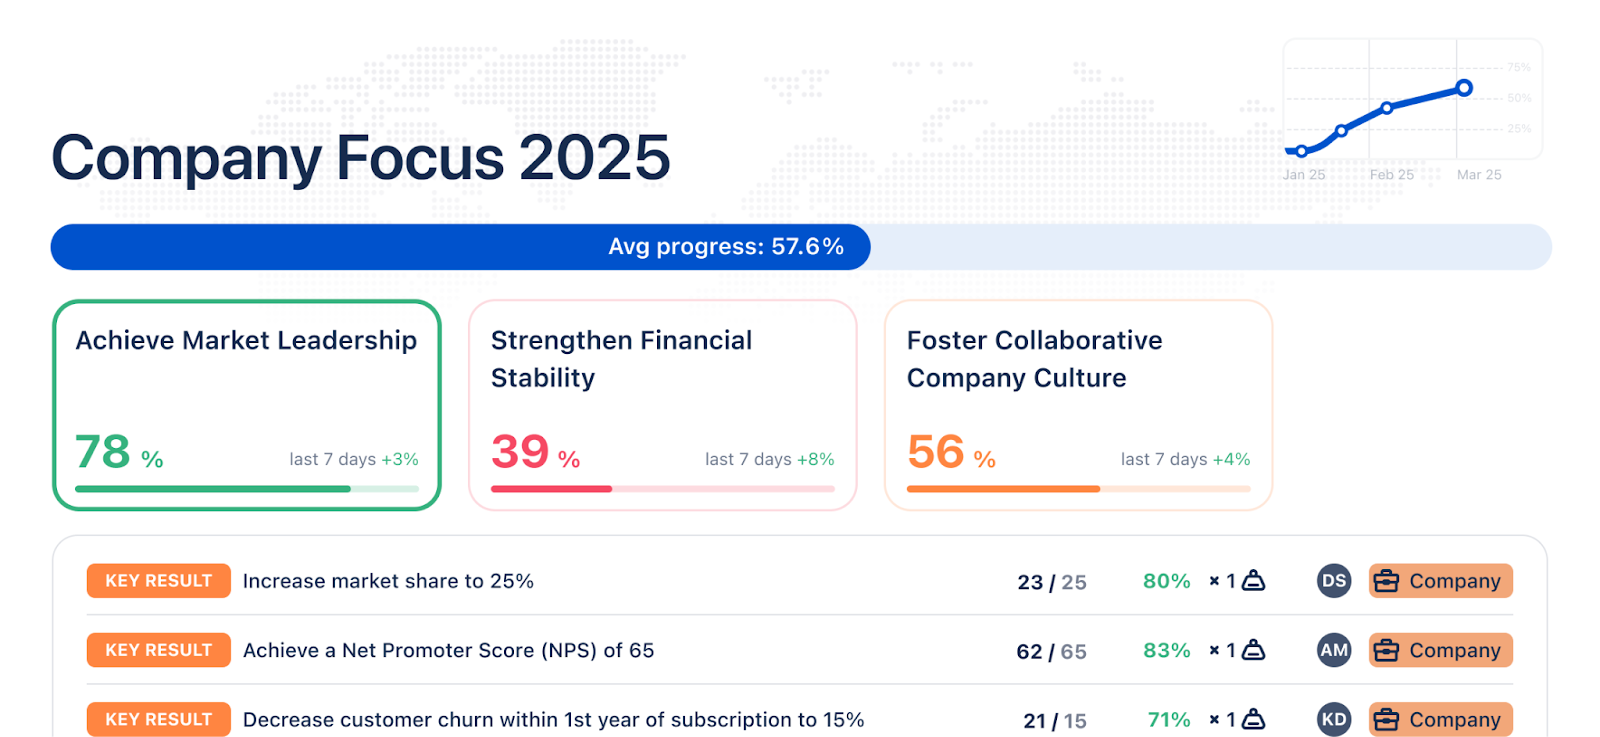
Task: Open the AM owner avatar
Action: tap(1334, 650)
